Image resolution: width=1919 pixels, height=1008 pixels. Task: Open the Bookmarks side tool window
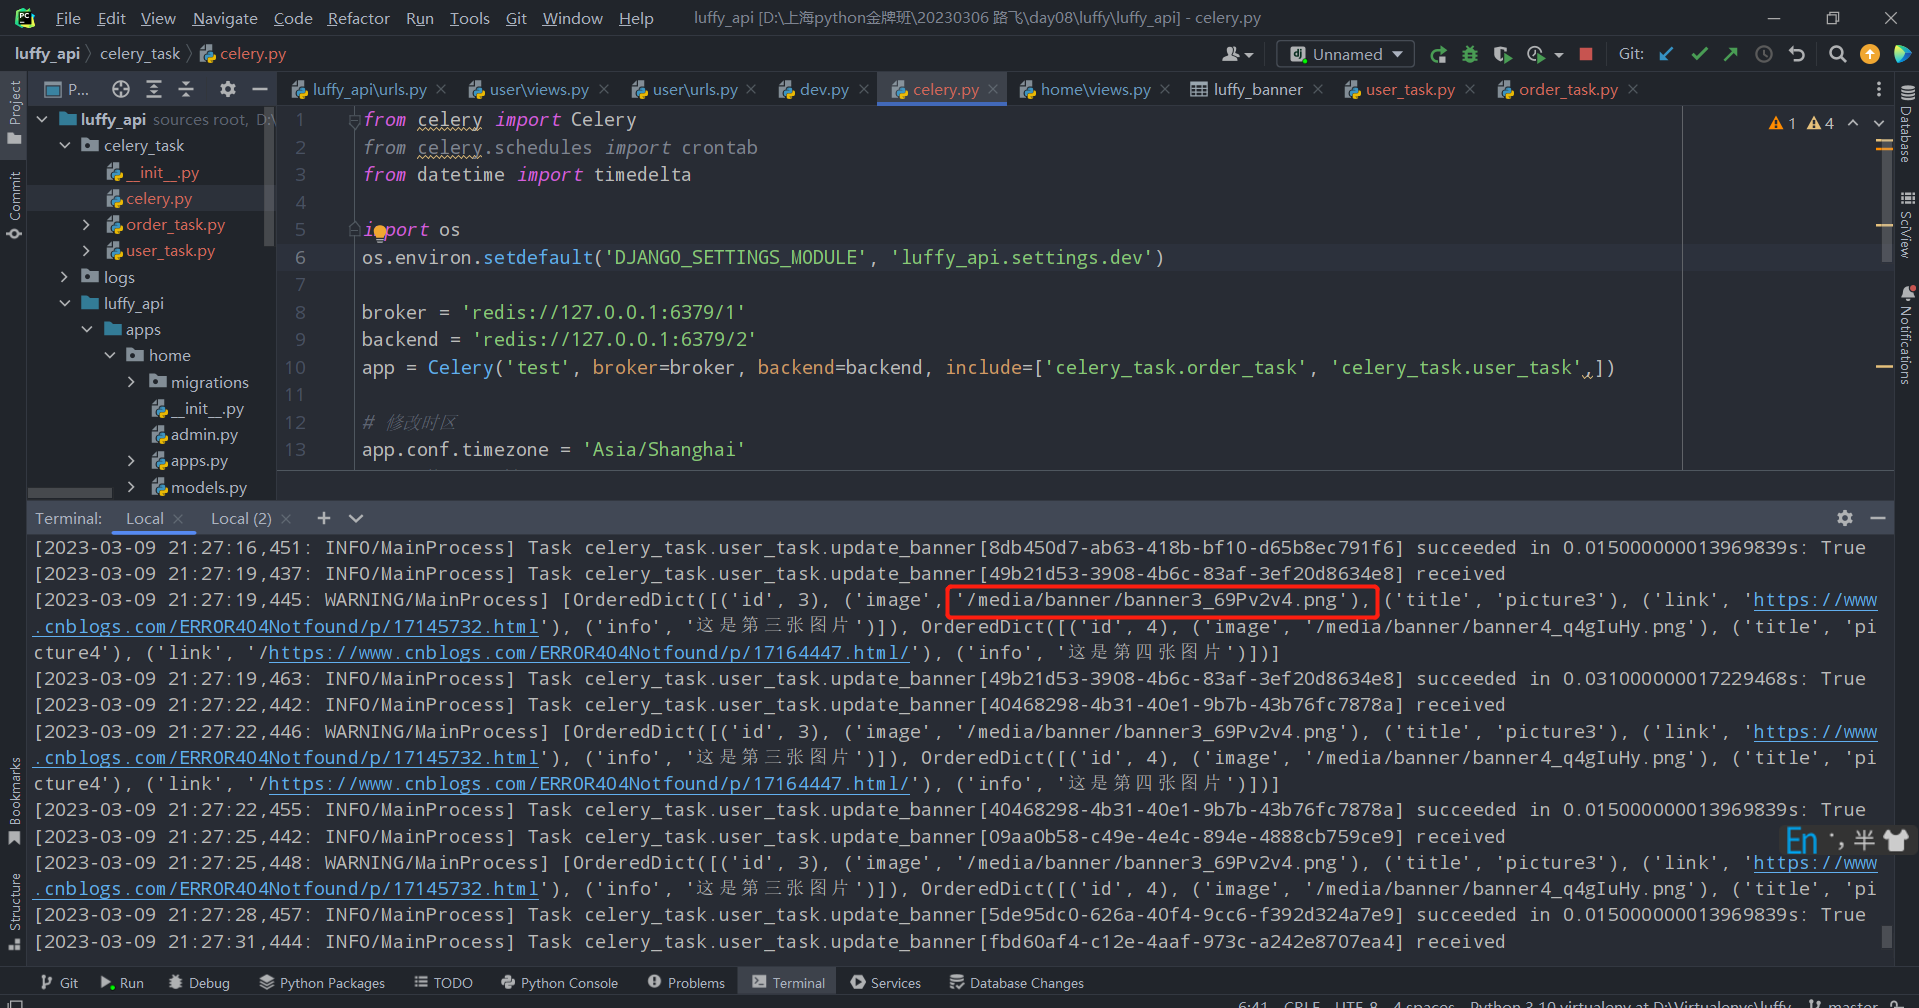pos(14,802)
